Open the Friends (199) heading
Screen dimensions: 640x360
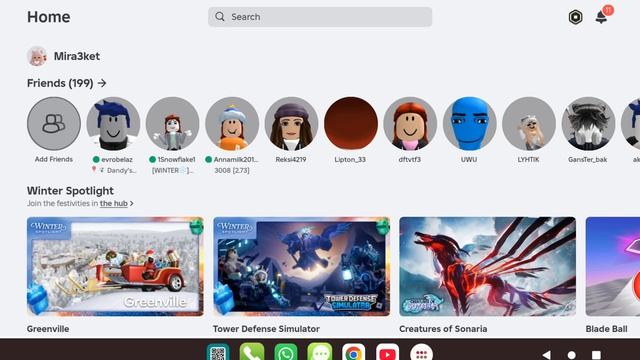[60, 83]
